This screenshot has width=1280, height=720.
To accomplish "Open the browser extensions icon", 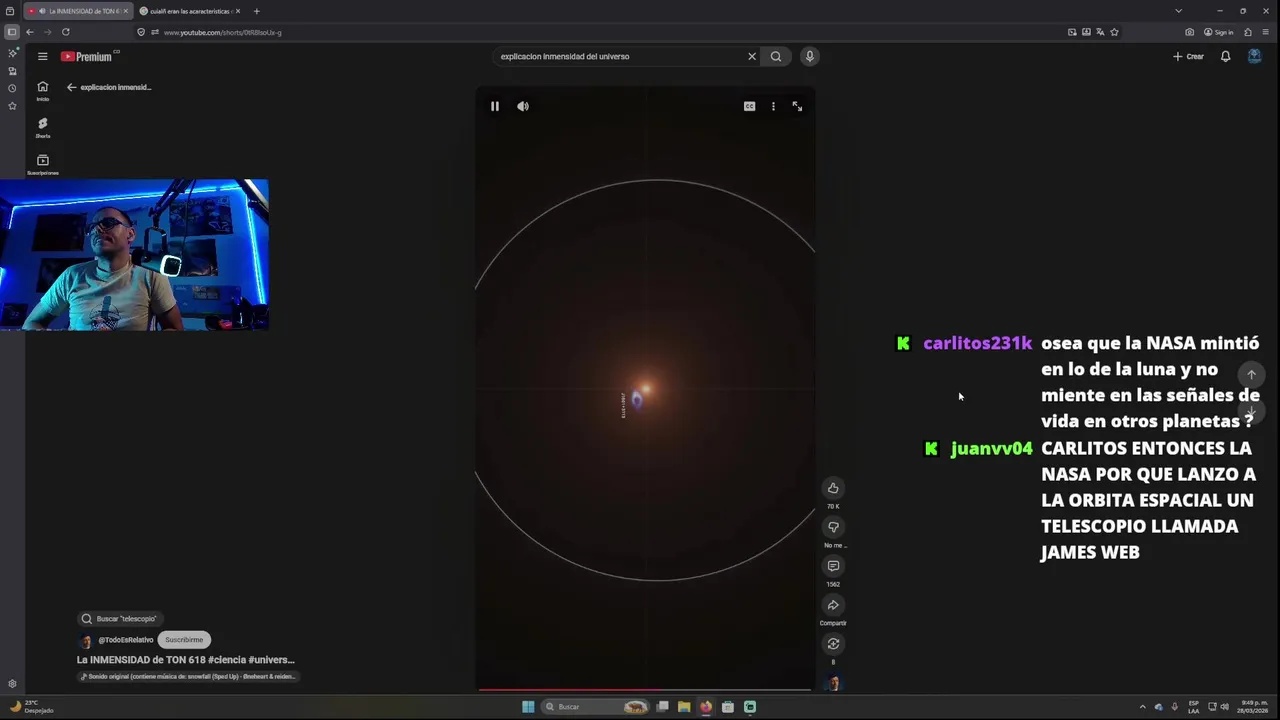I will [x=1248, y=32].
